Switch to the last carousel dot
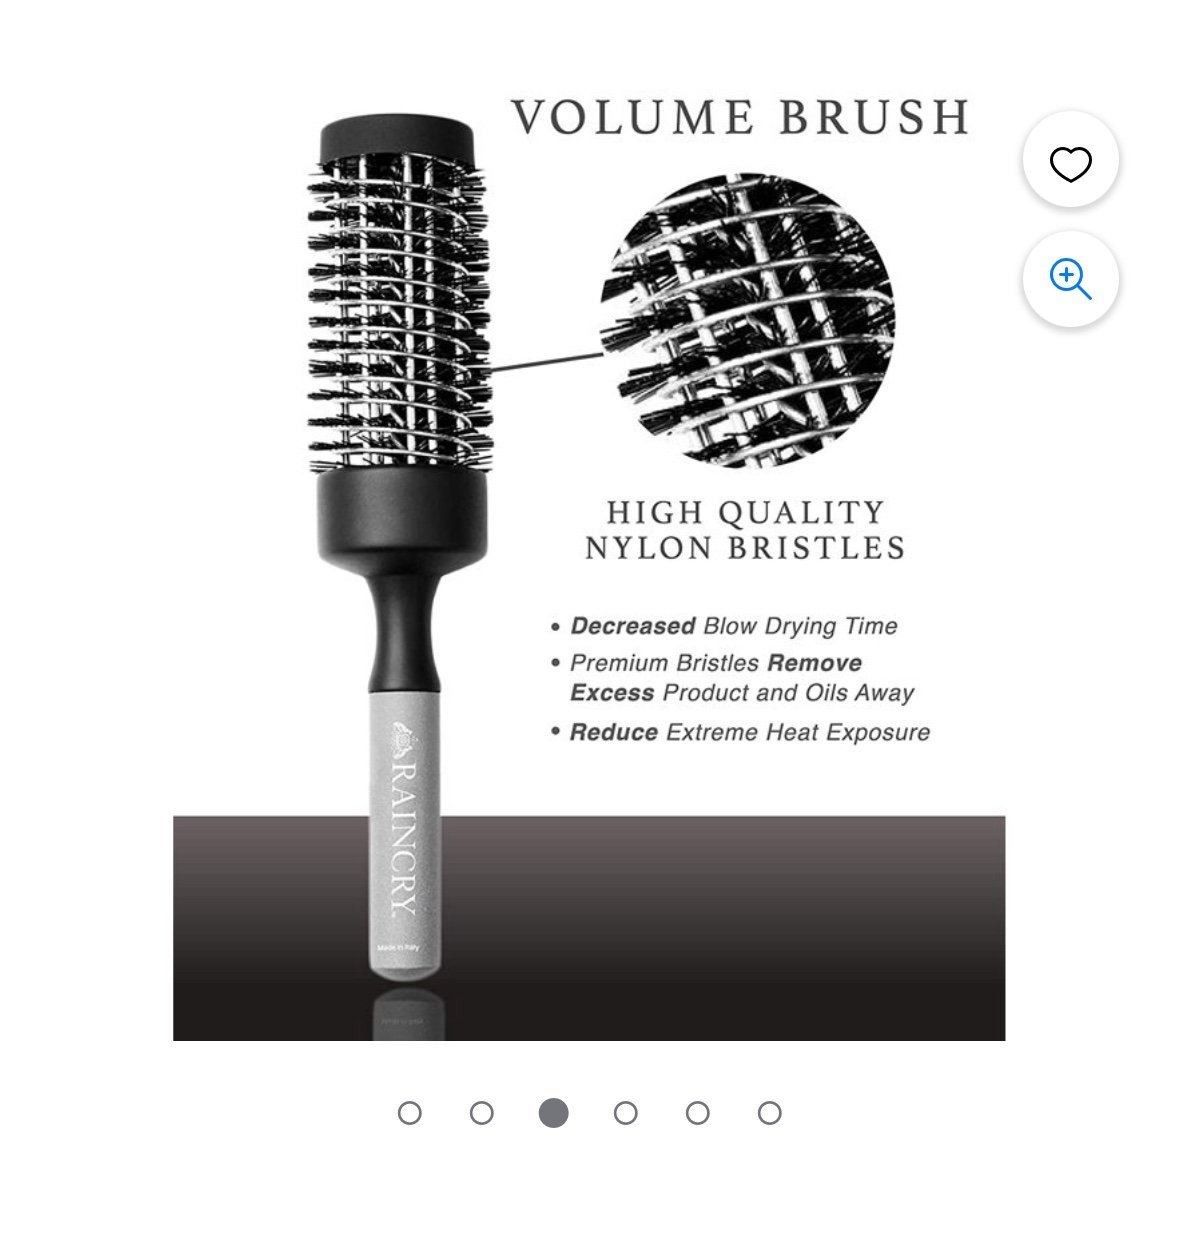The width and height of the screenshot is (1179, 1234). coord(769,1113)
